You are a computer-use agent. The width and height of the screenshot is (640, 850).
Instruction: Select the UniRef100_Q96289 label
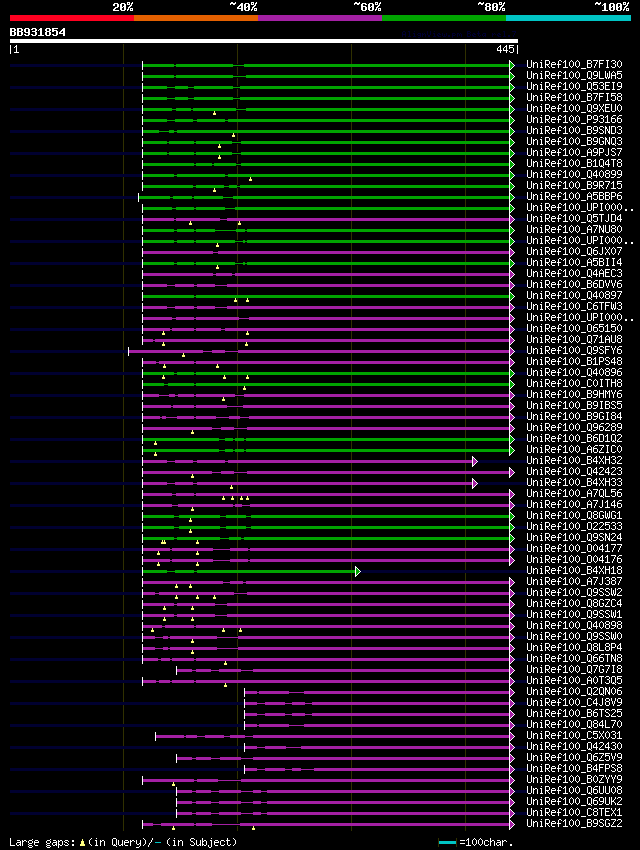[x=574, y=427]
